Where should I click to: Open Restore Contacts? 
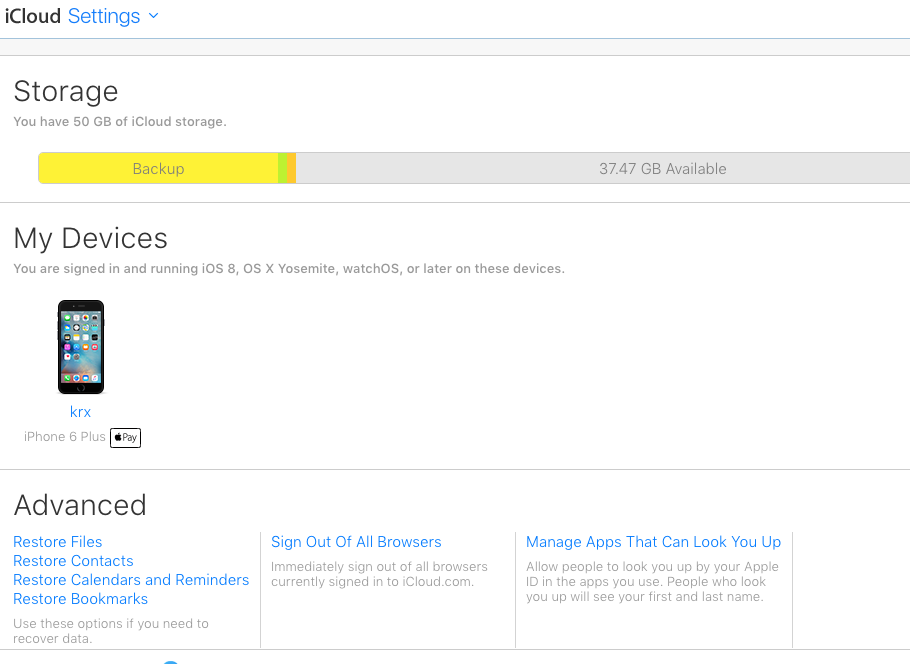73,561
